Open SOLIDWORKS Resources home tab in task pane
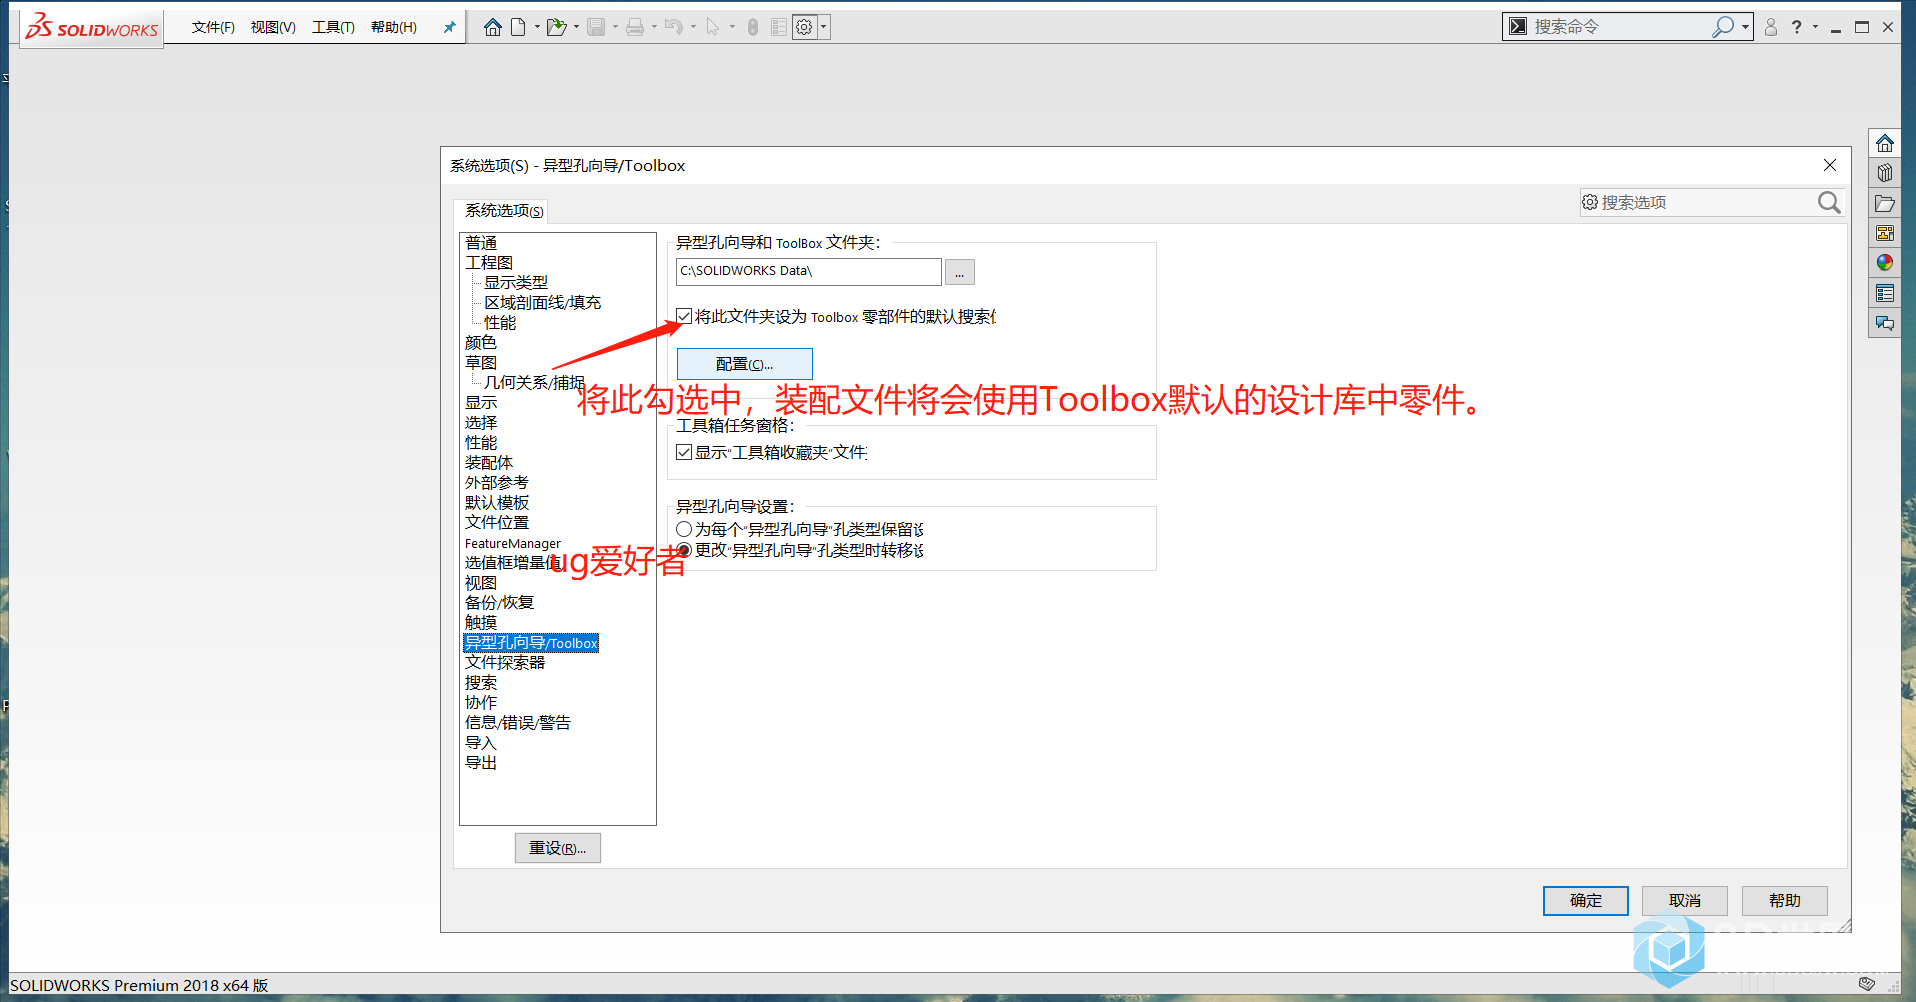Viewport: 1916px width, 1002px height. [x=1885, y=143]
